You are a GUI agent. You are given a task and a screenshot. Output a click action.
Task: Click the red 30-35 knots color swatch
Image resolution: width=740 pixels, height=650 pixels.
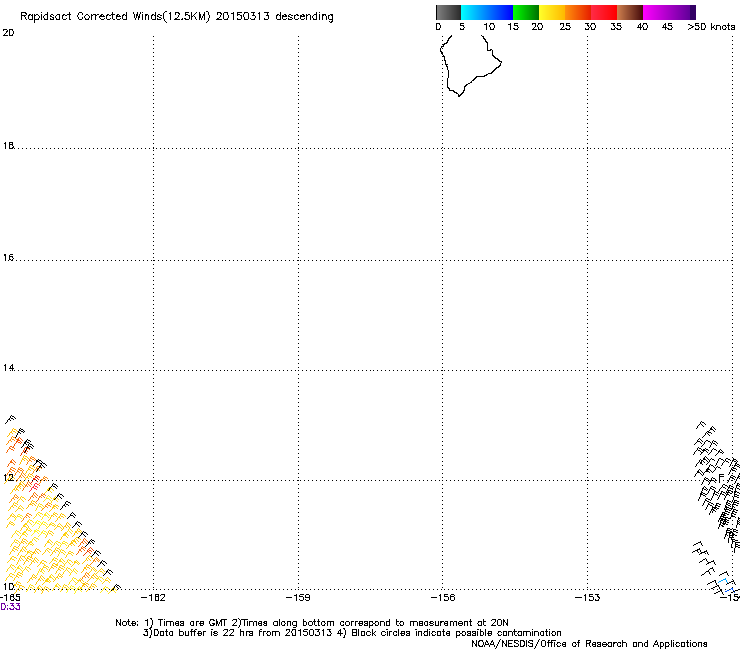point(604,12)
